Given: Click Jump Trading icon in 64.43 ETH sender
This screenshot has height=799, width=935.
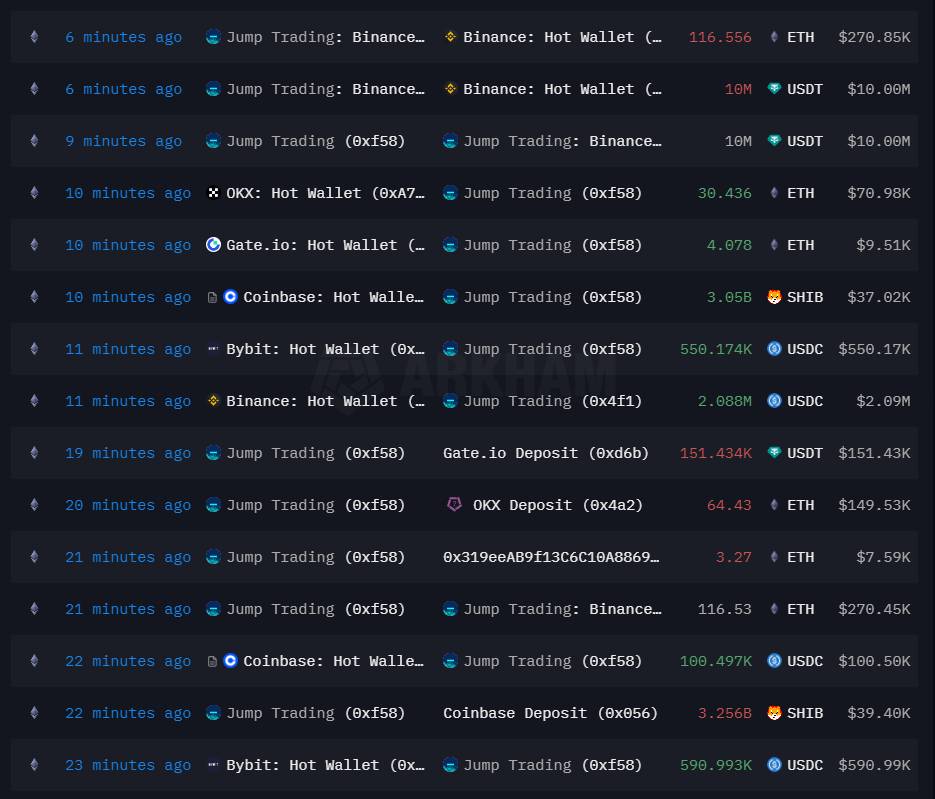Looking at the screenshot, I should click(x=213, y=505).
